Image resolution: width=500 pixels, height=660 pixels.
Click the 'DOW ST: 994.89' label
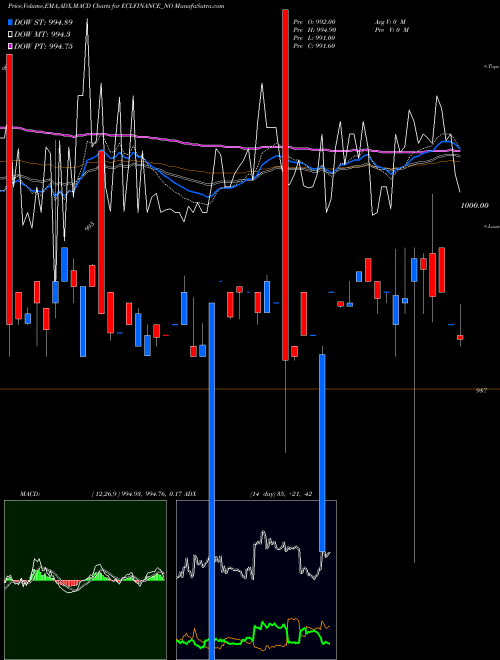coord(43,22)
